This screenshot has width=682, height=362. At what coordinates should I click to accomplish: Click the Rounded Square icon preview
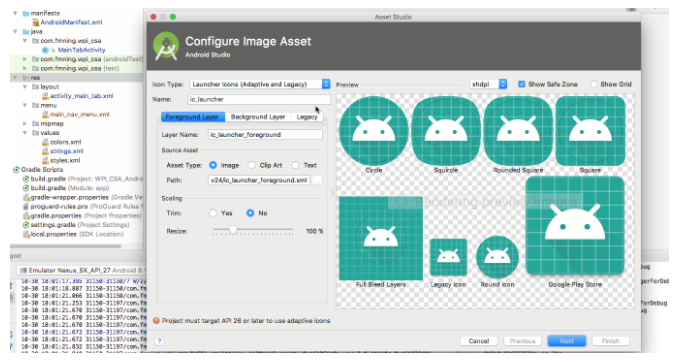(x=518, y=131)
